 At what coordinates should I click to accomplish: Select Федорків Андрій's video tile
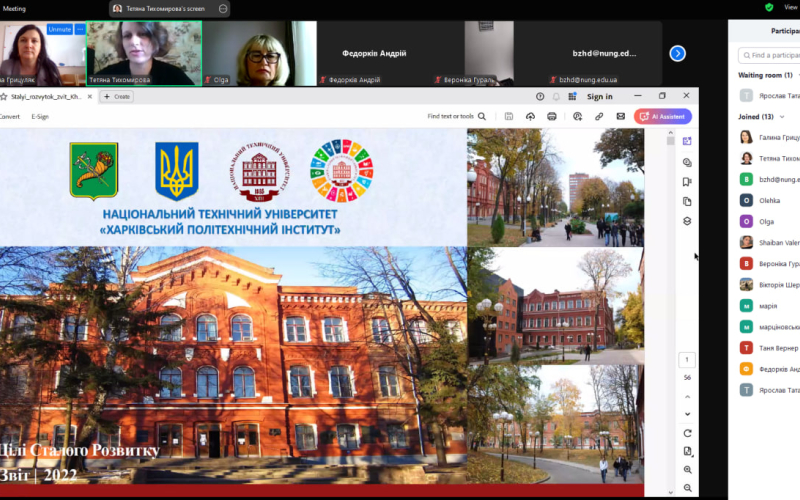point(374,53)
